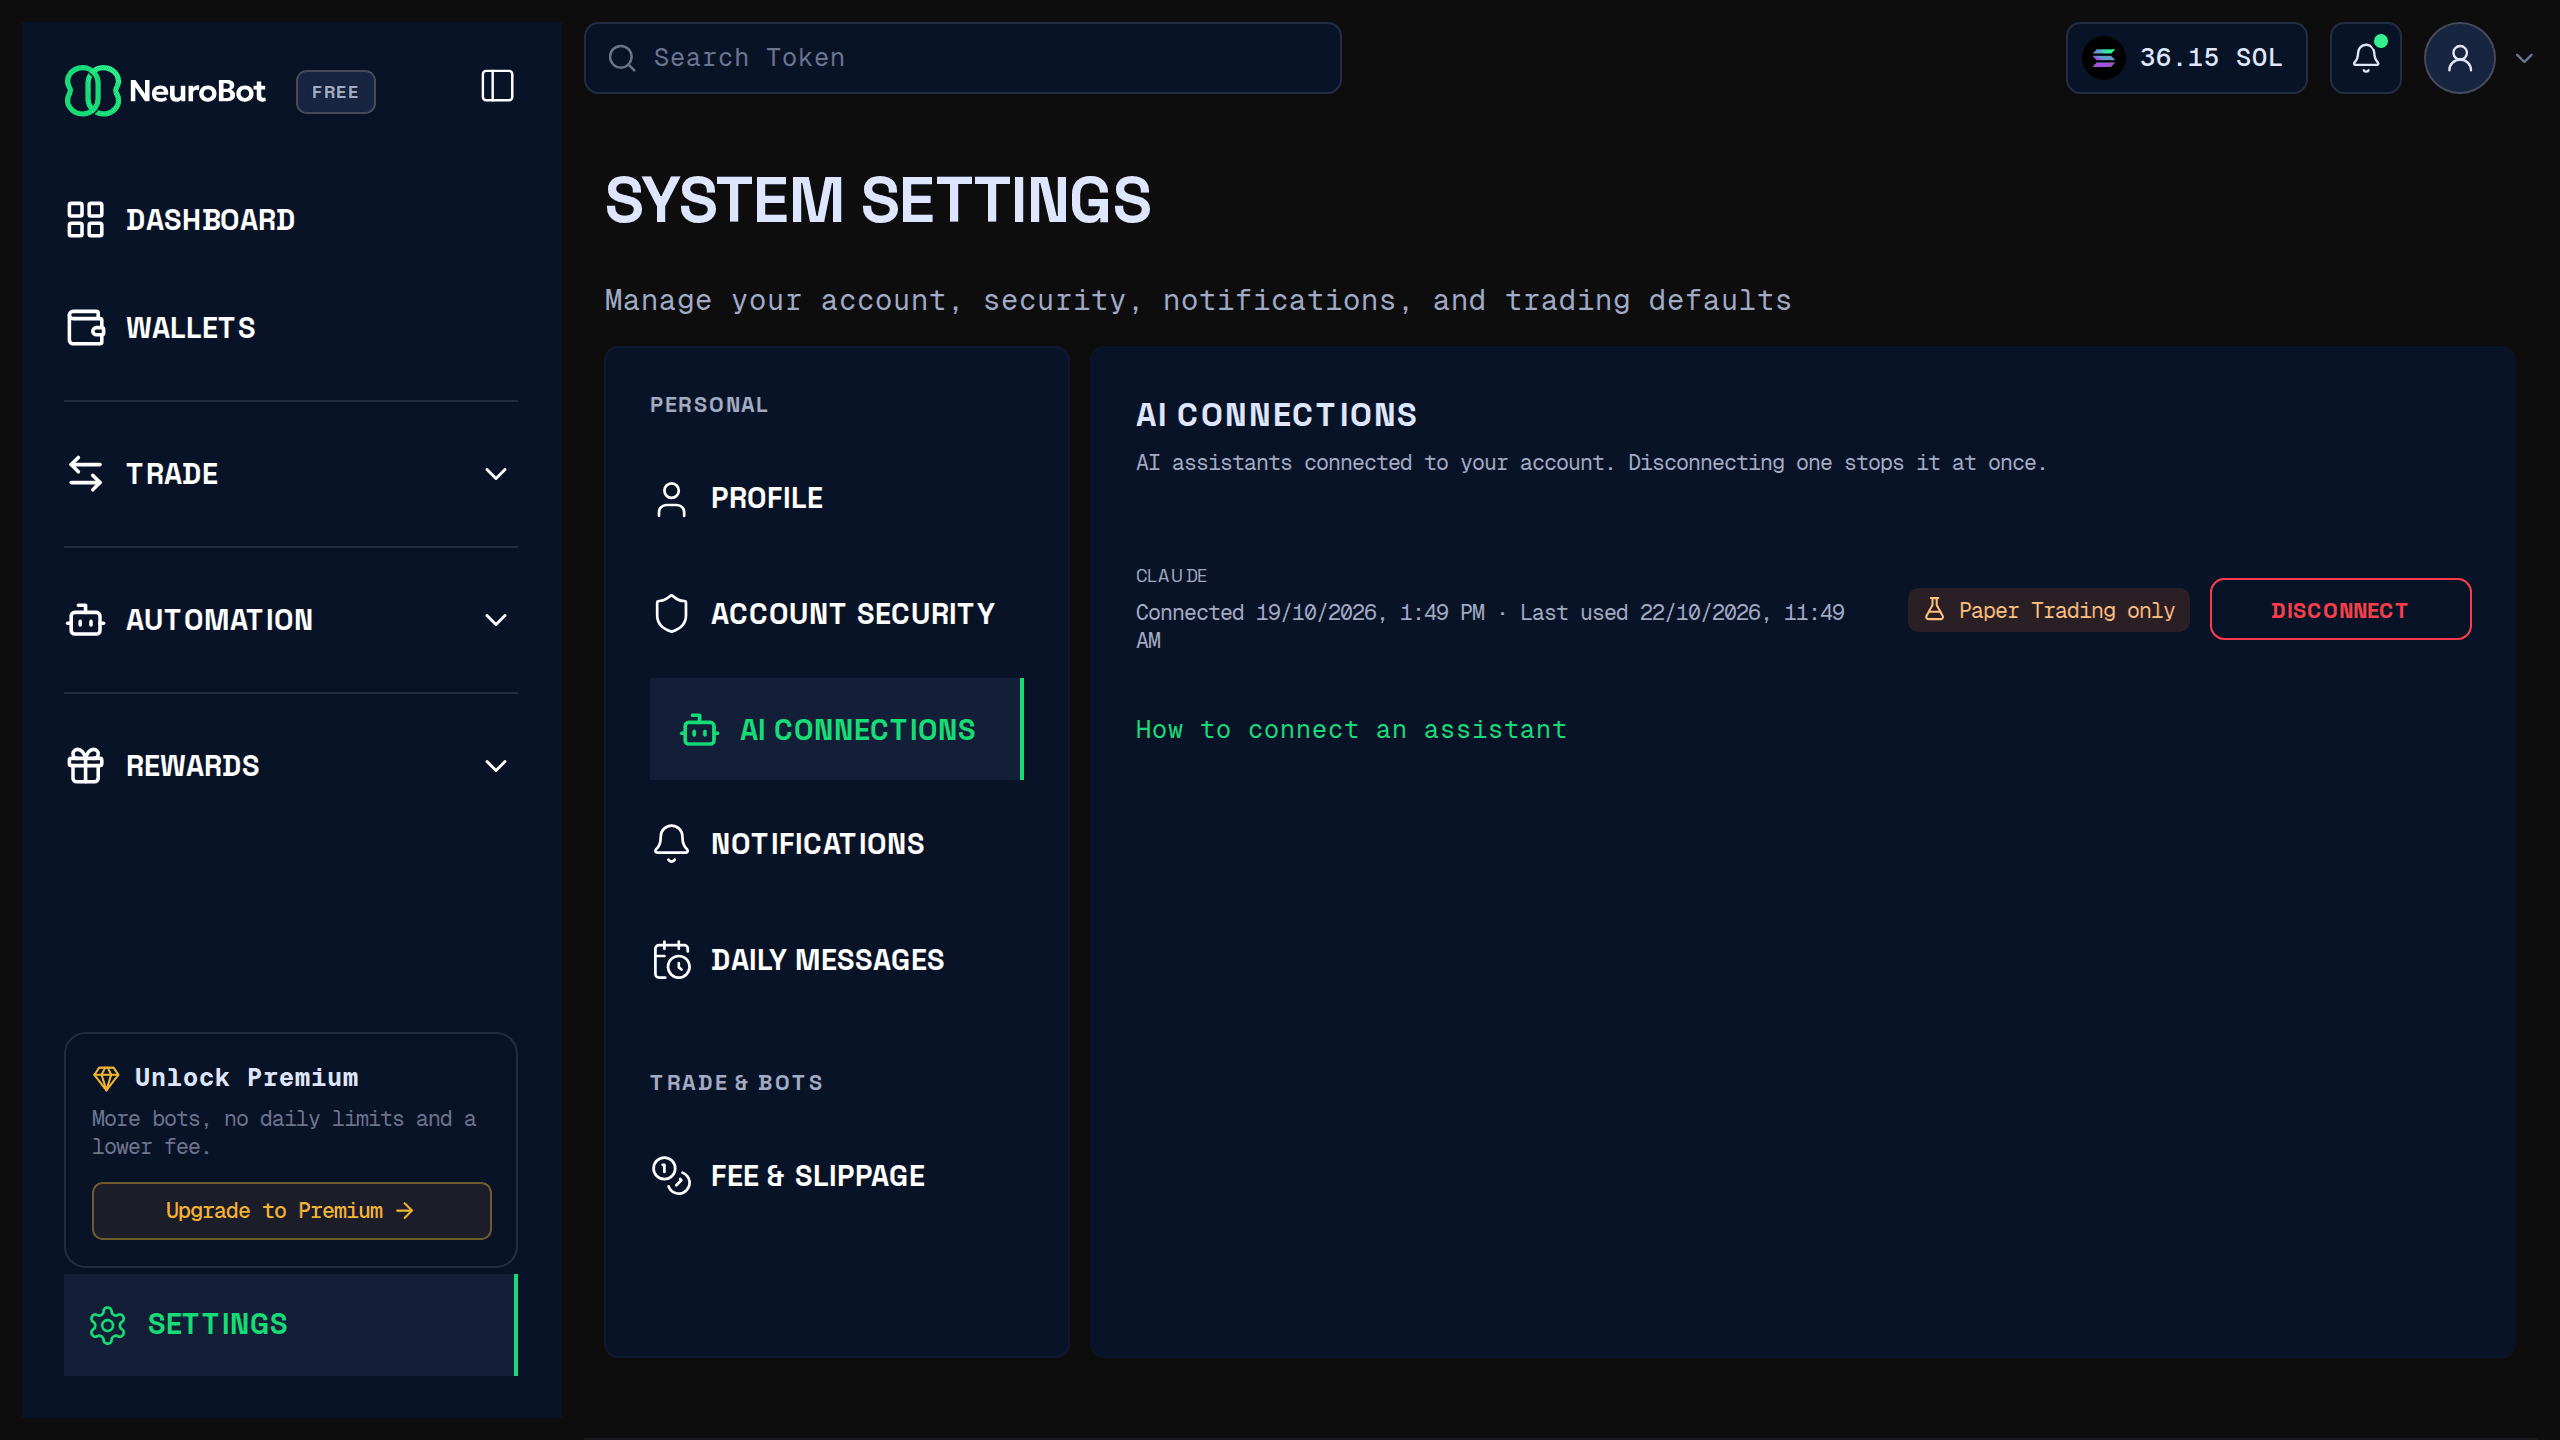
Task: Click the NeuroBot logo icon
Action: tap(93, 91)
